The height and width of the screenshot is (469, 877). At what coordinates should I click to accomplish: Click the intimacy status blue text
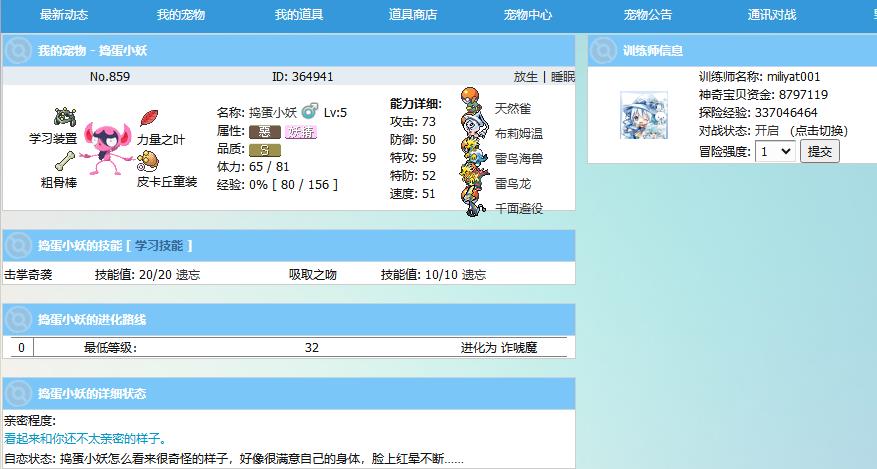coord(85,439)
